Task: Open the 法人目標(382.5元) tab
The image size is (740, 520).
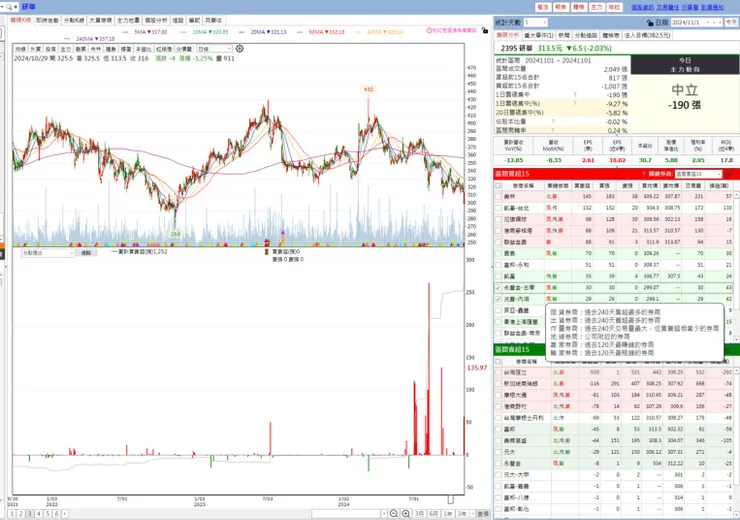Action: point(647,35)
